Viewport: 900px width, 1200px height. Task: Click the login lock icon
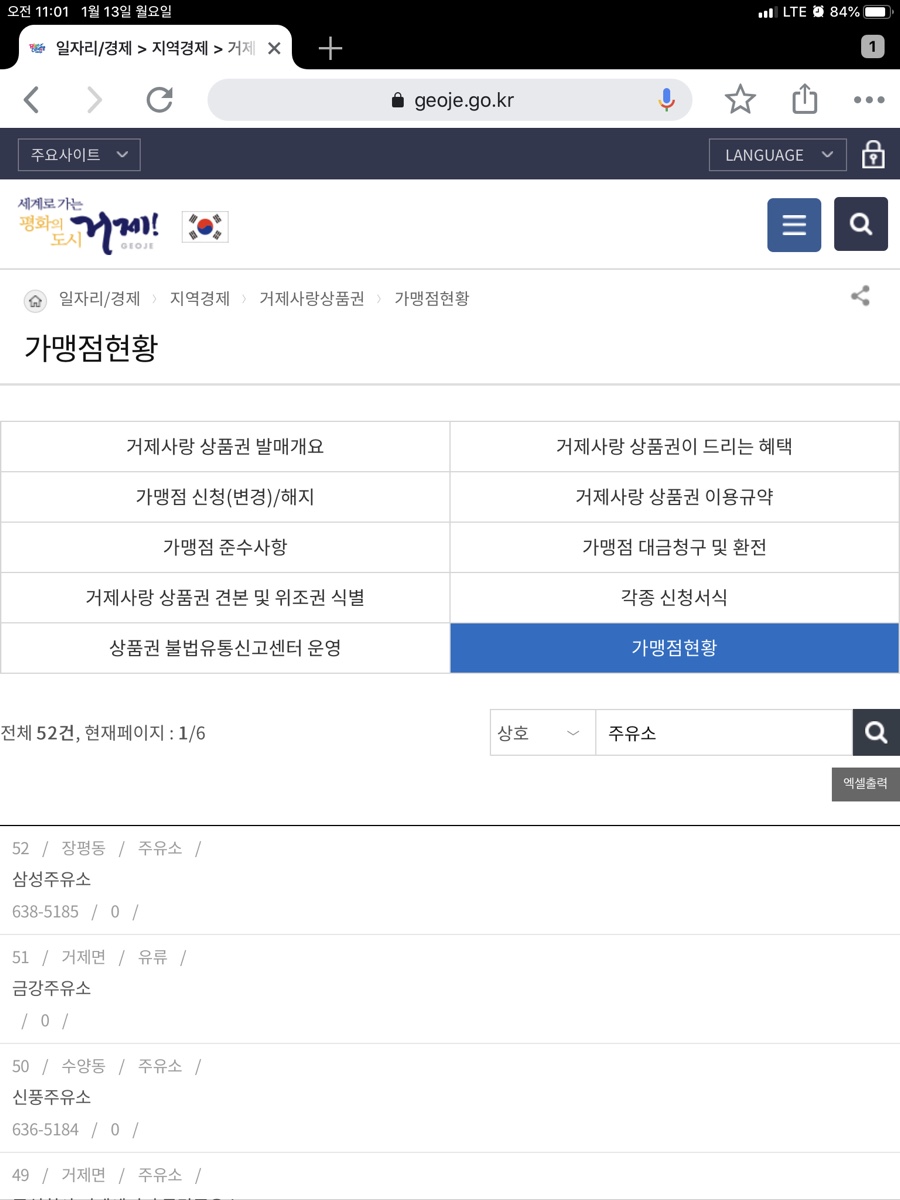point(873,155)
